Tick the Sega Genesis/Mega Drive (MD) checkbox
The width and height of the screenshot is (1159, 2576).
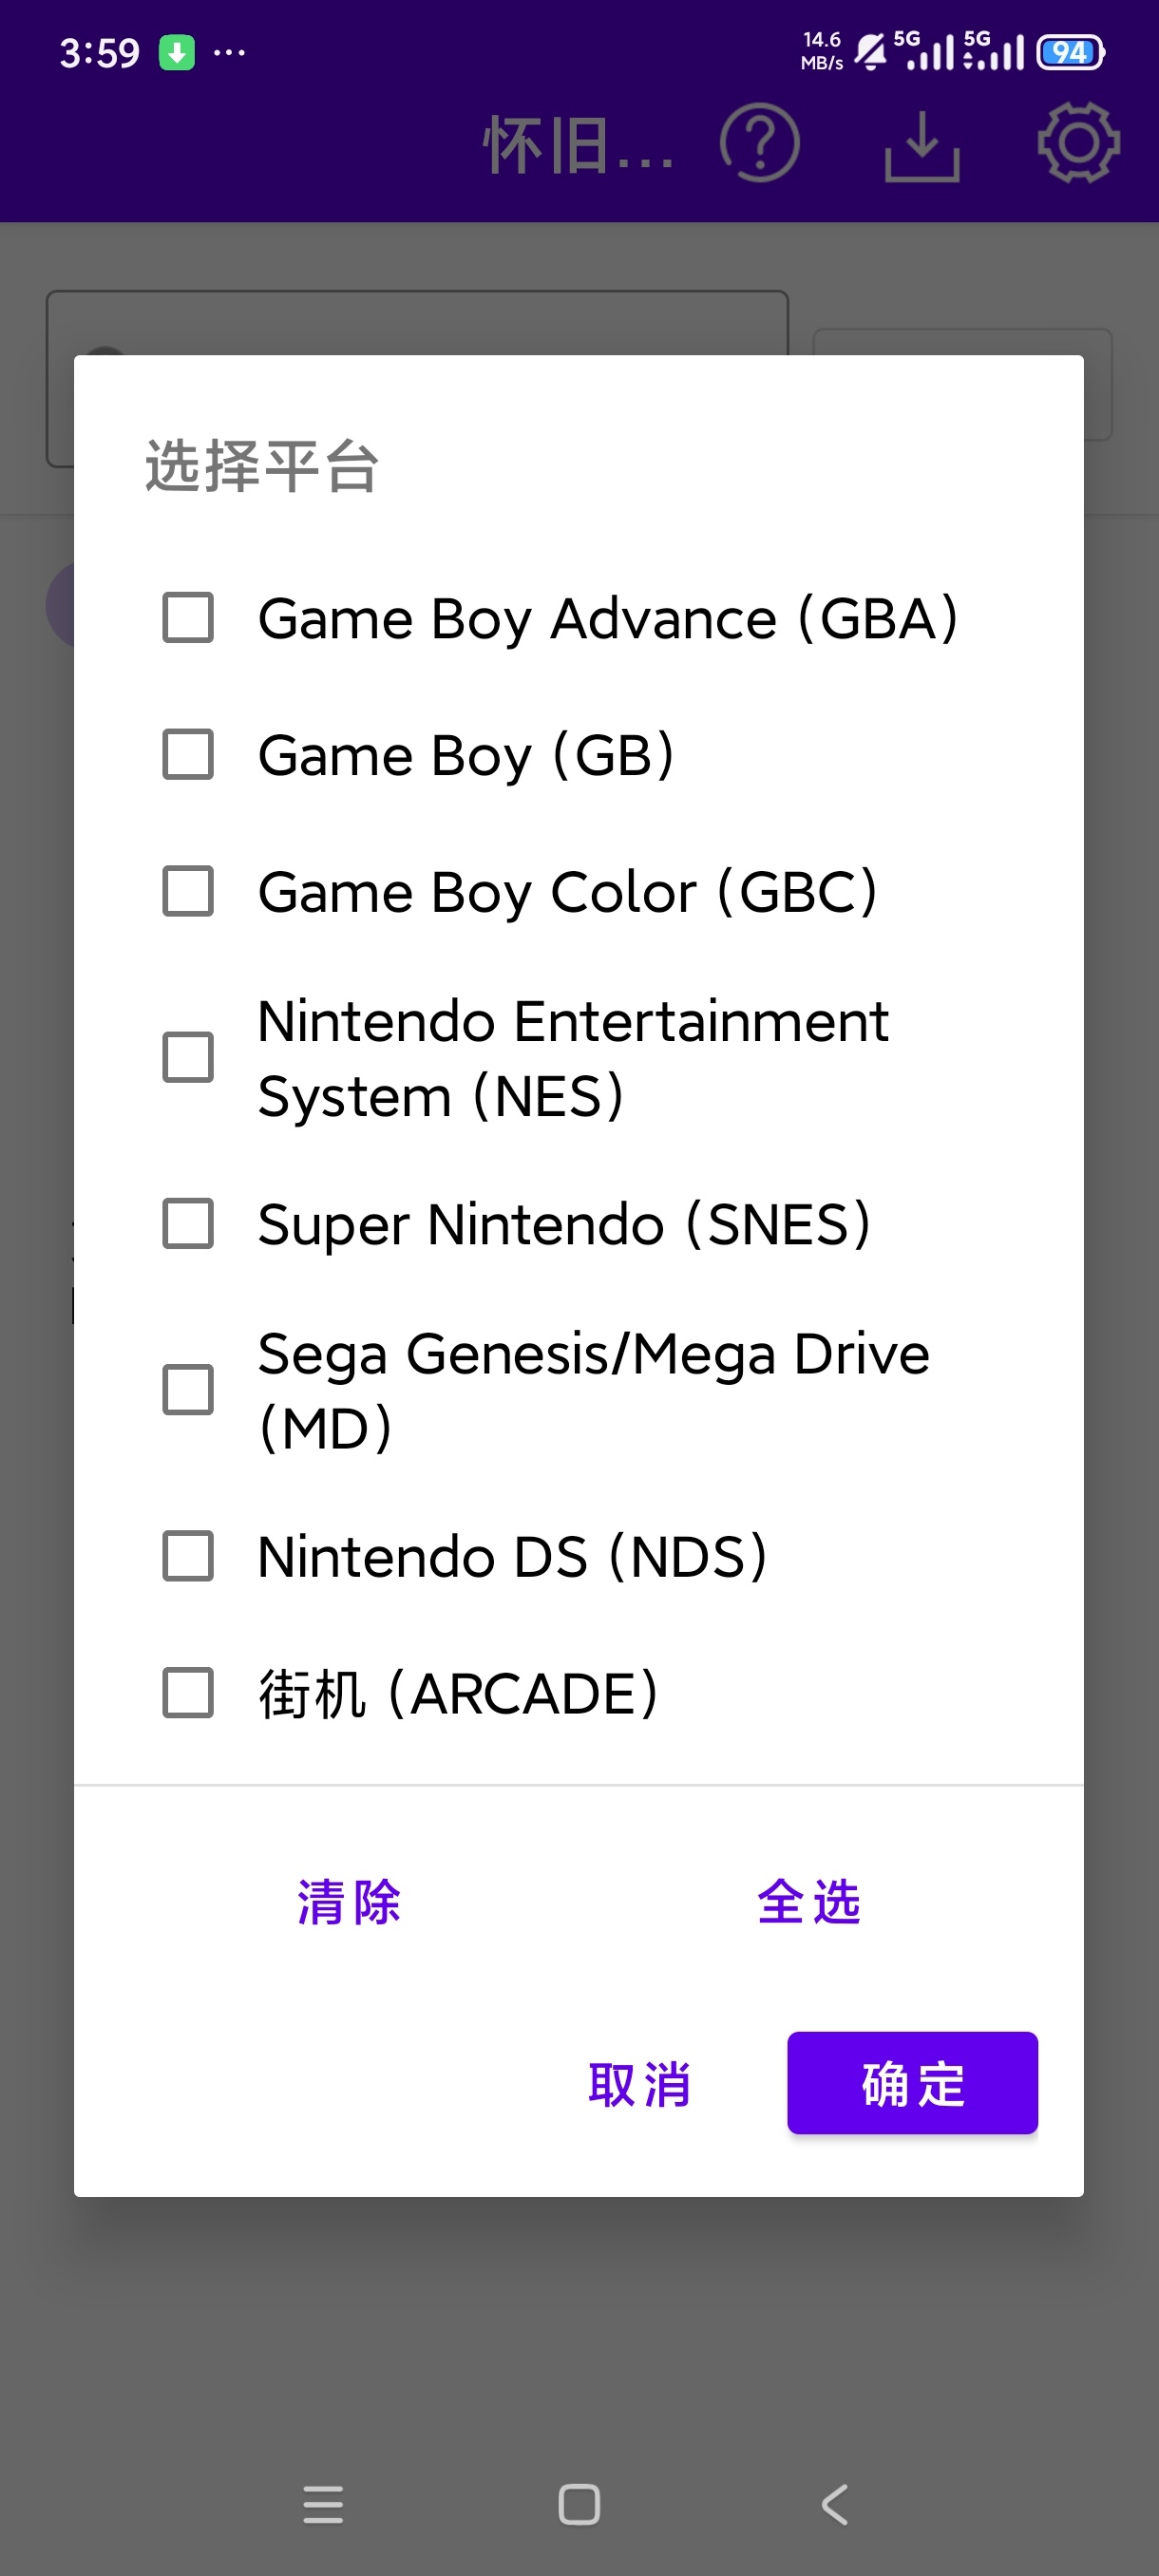pyautogui.click(x=188, y=1389)
